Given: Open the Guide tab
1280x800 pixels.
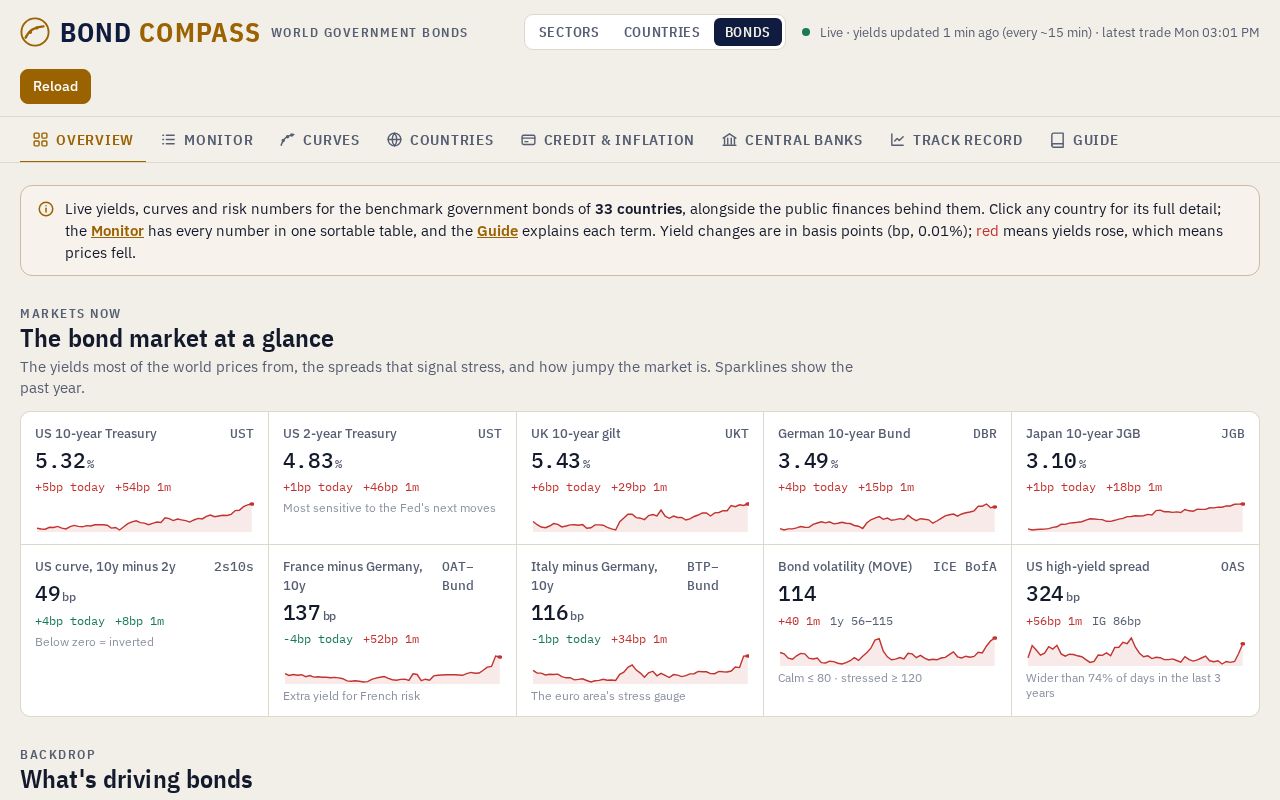Looking at the screenshot, I should point(1084,140).
